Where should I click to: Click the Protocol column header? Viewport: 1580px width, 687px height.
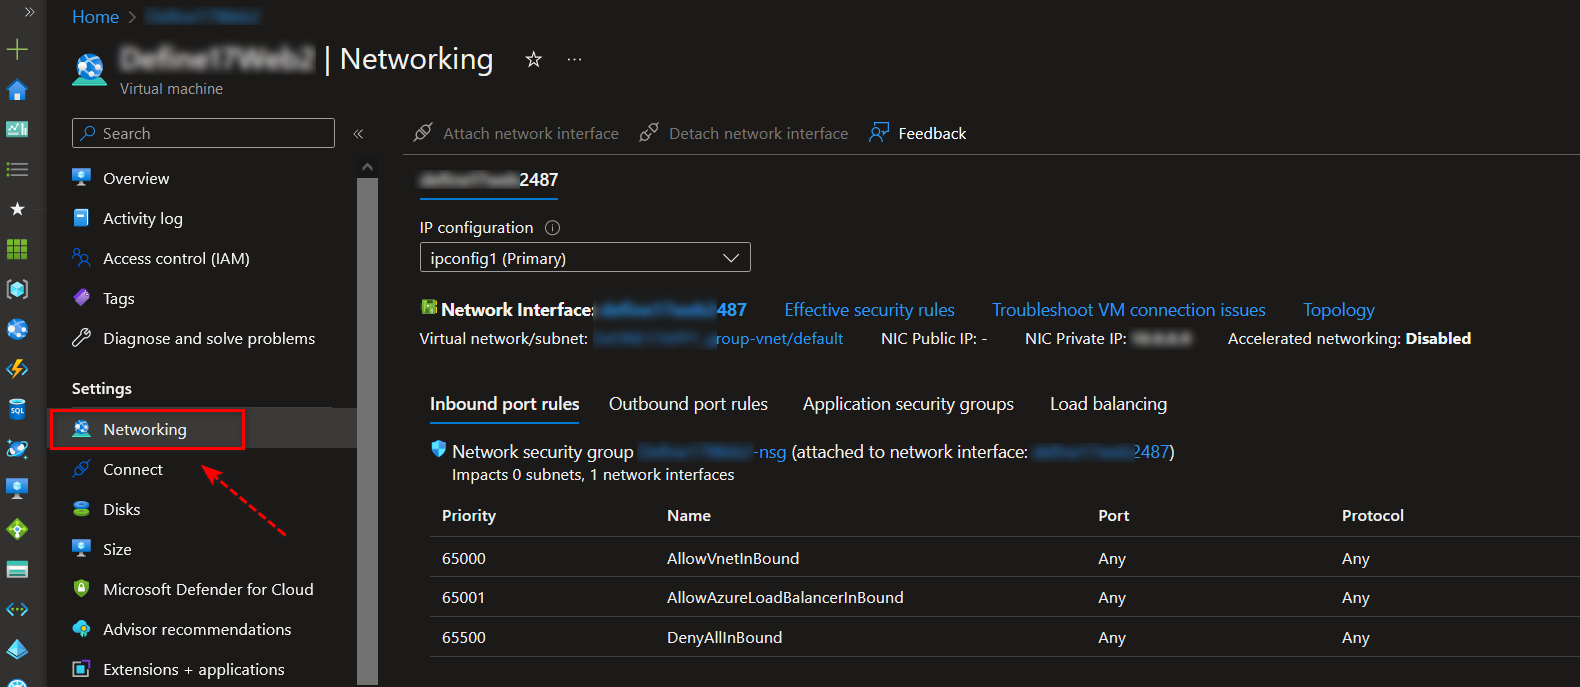point(1372,516)
